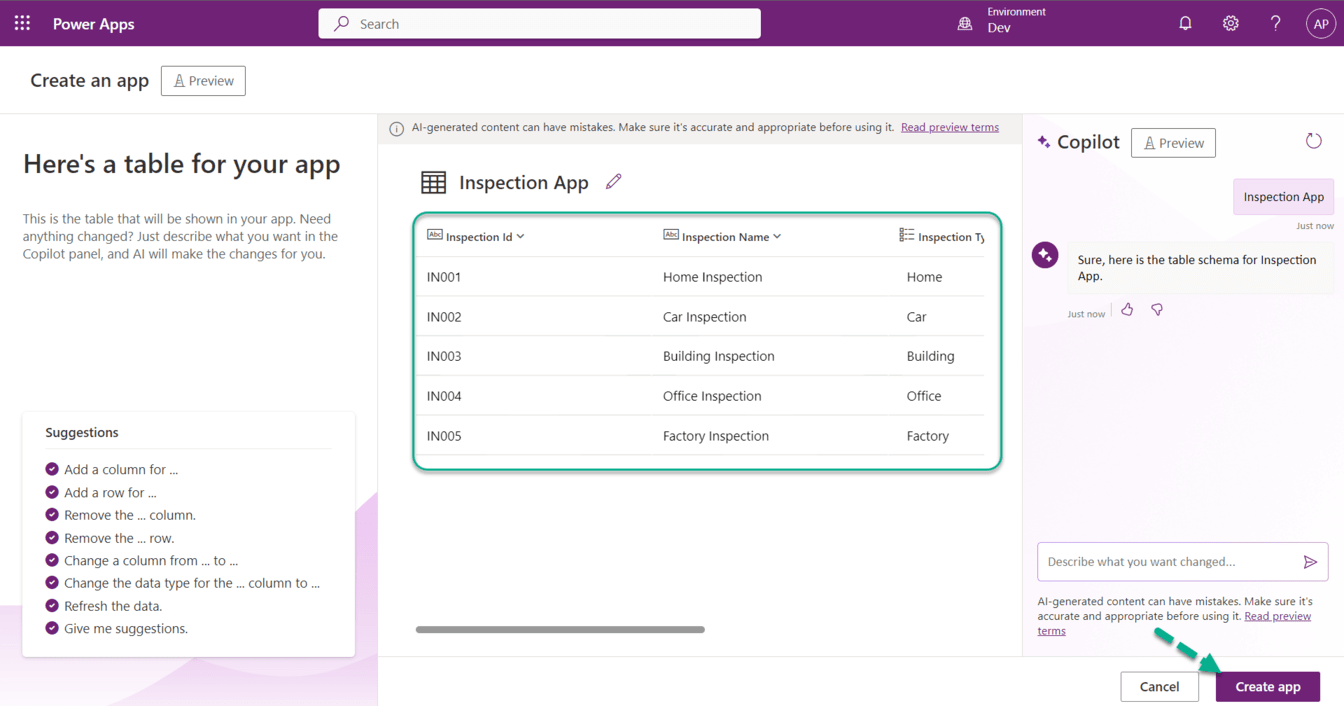Image resolution: width=1344 pixels, height=706 pixels.
Task: Click the horizontal table scrollbar
Action: (560, 629)
